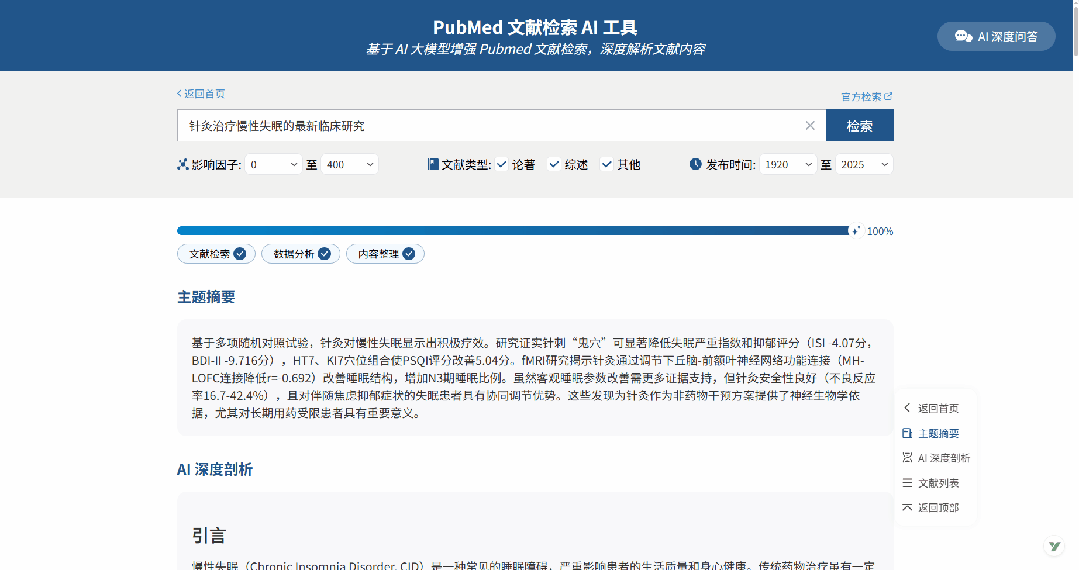
Task: Click the green Y extension icon bottom right
Action: [x=1054, y=546]
